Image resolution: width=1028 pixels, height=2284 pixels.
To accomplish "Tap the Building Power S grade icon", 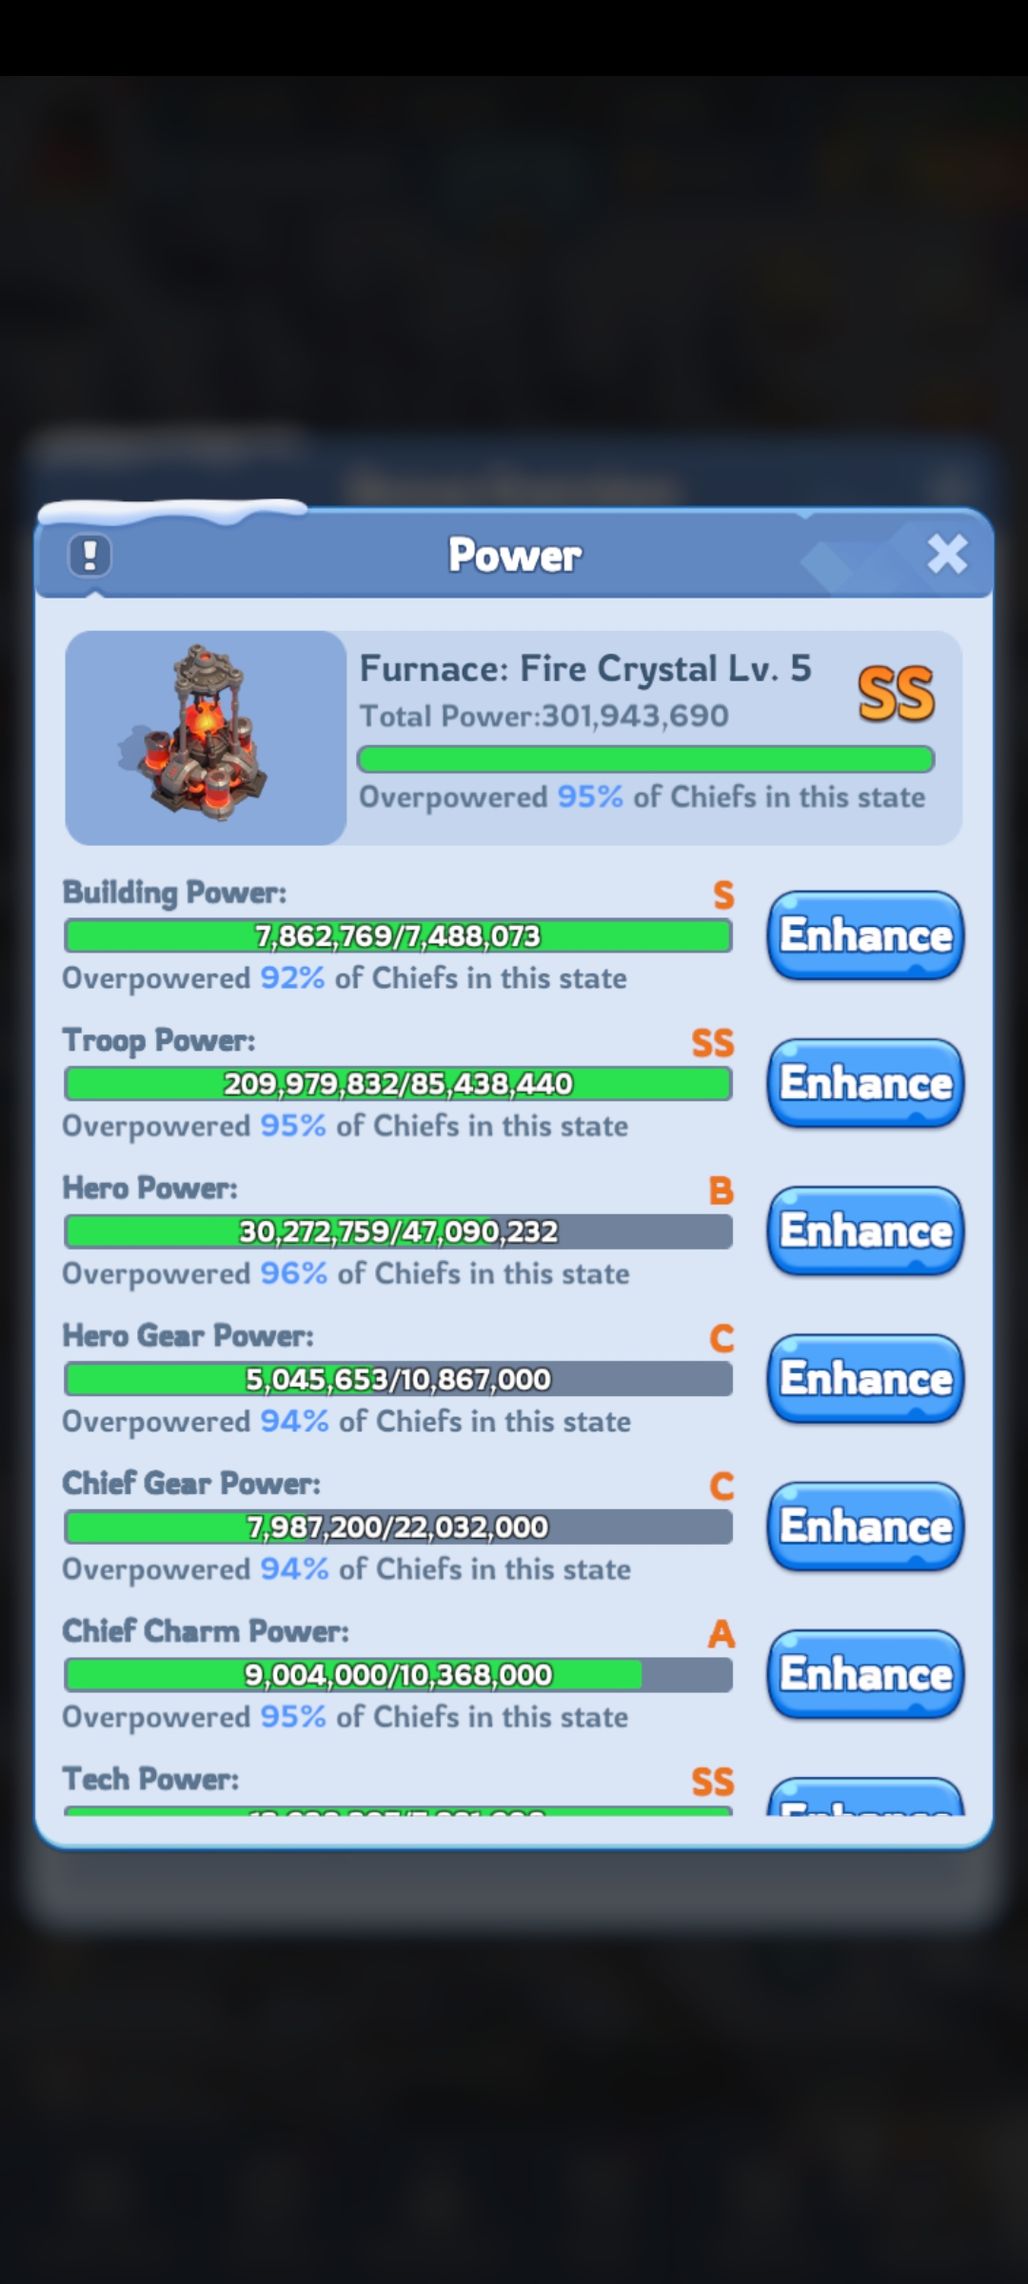I will (x=723, y=895).
